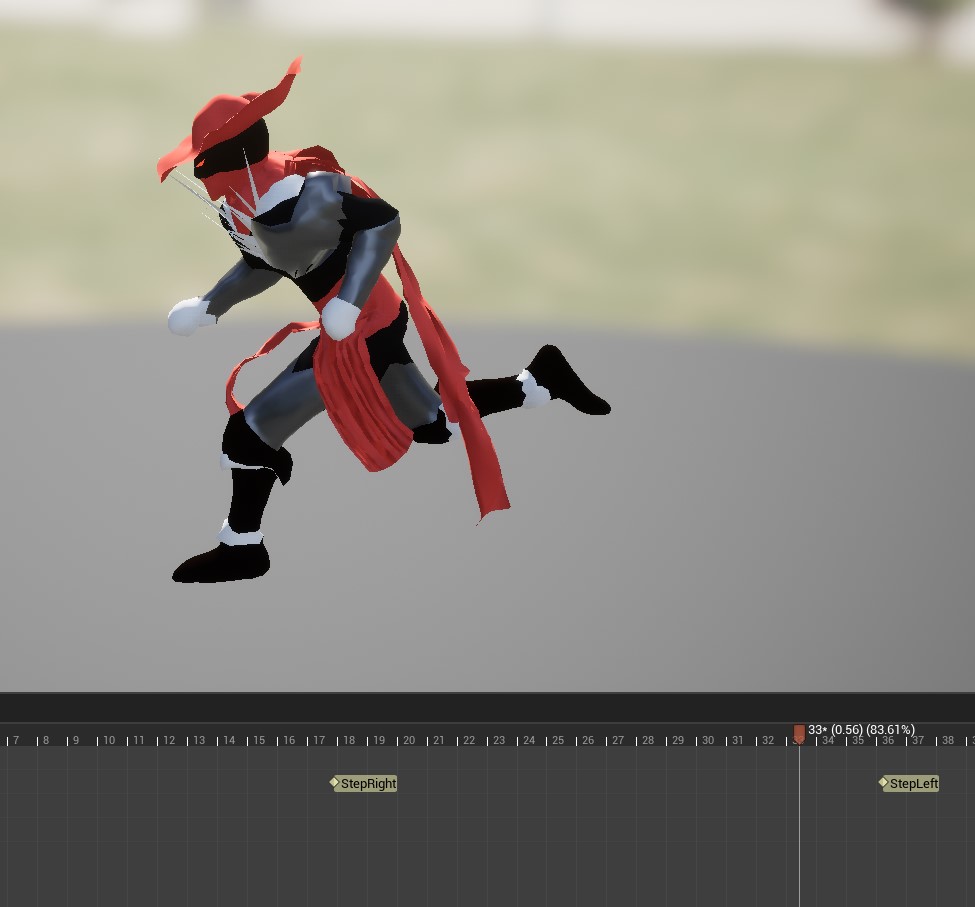Grab the red playhead handle at frame 33
Screen dimensions: 975x907
point(799,734)
